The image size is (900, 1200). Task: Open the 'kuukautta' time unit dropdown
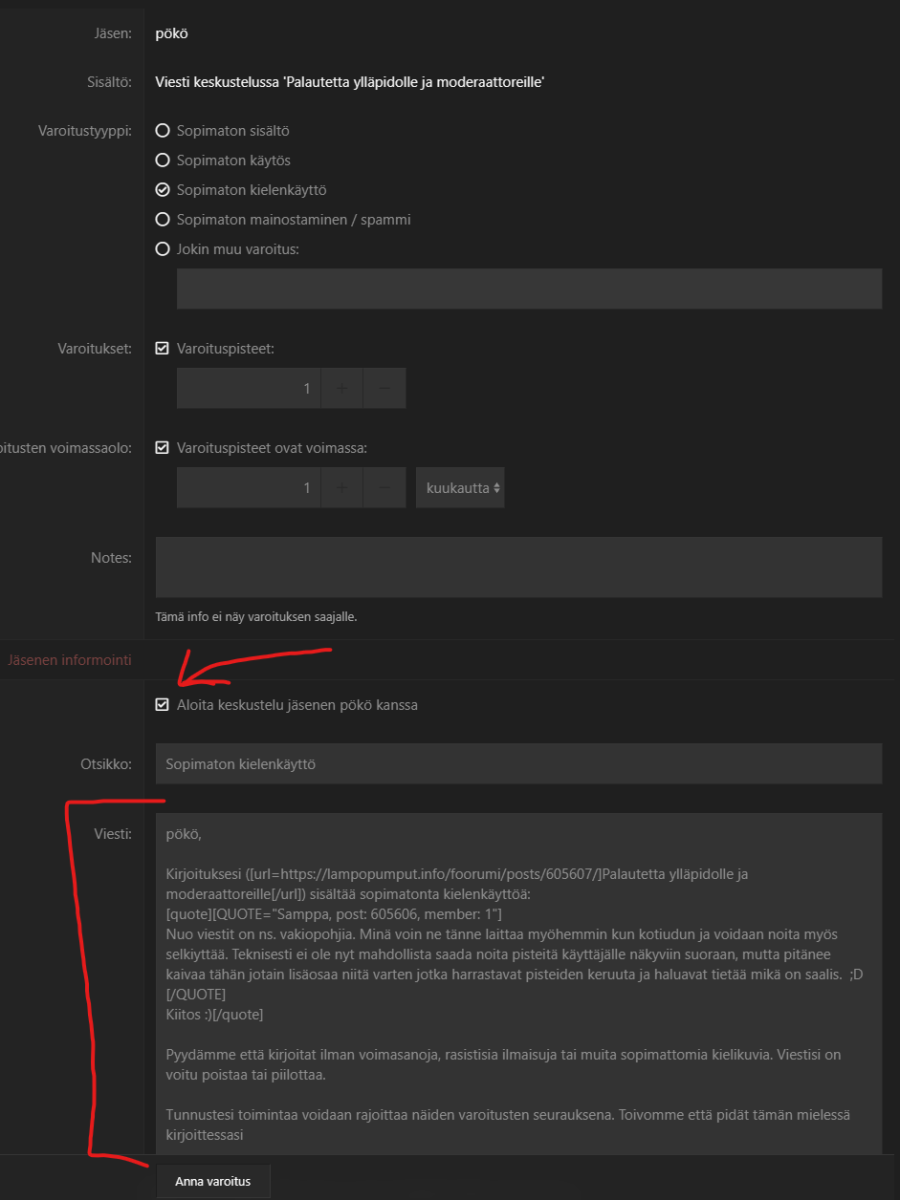(x=460, y=488)
